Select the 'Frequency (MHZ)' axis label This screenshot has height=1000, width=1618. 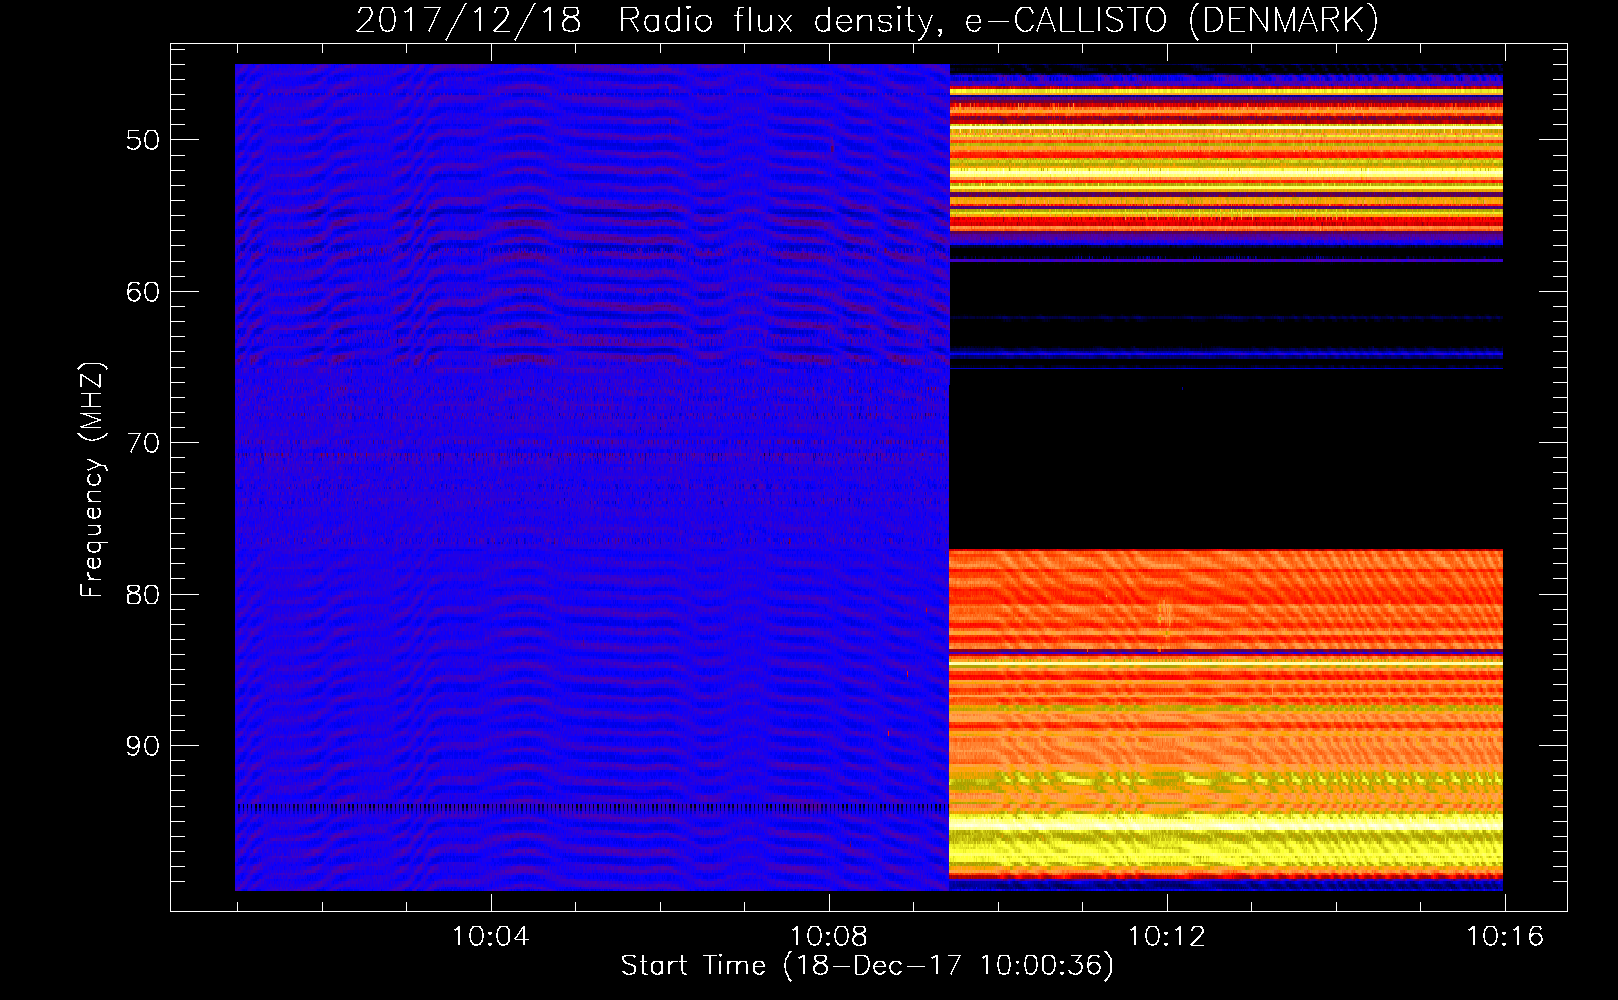point(92,480)
